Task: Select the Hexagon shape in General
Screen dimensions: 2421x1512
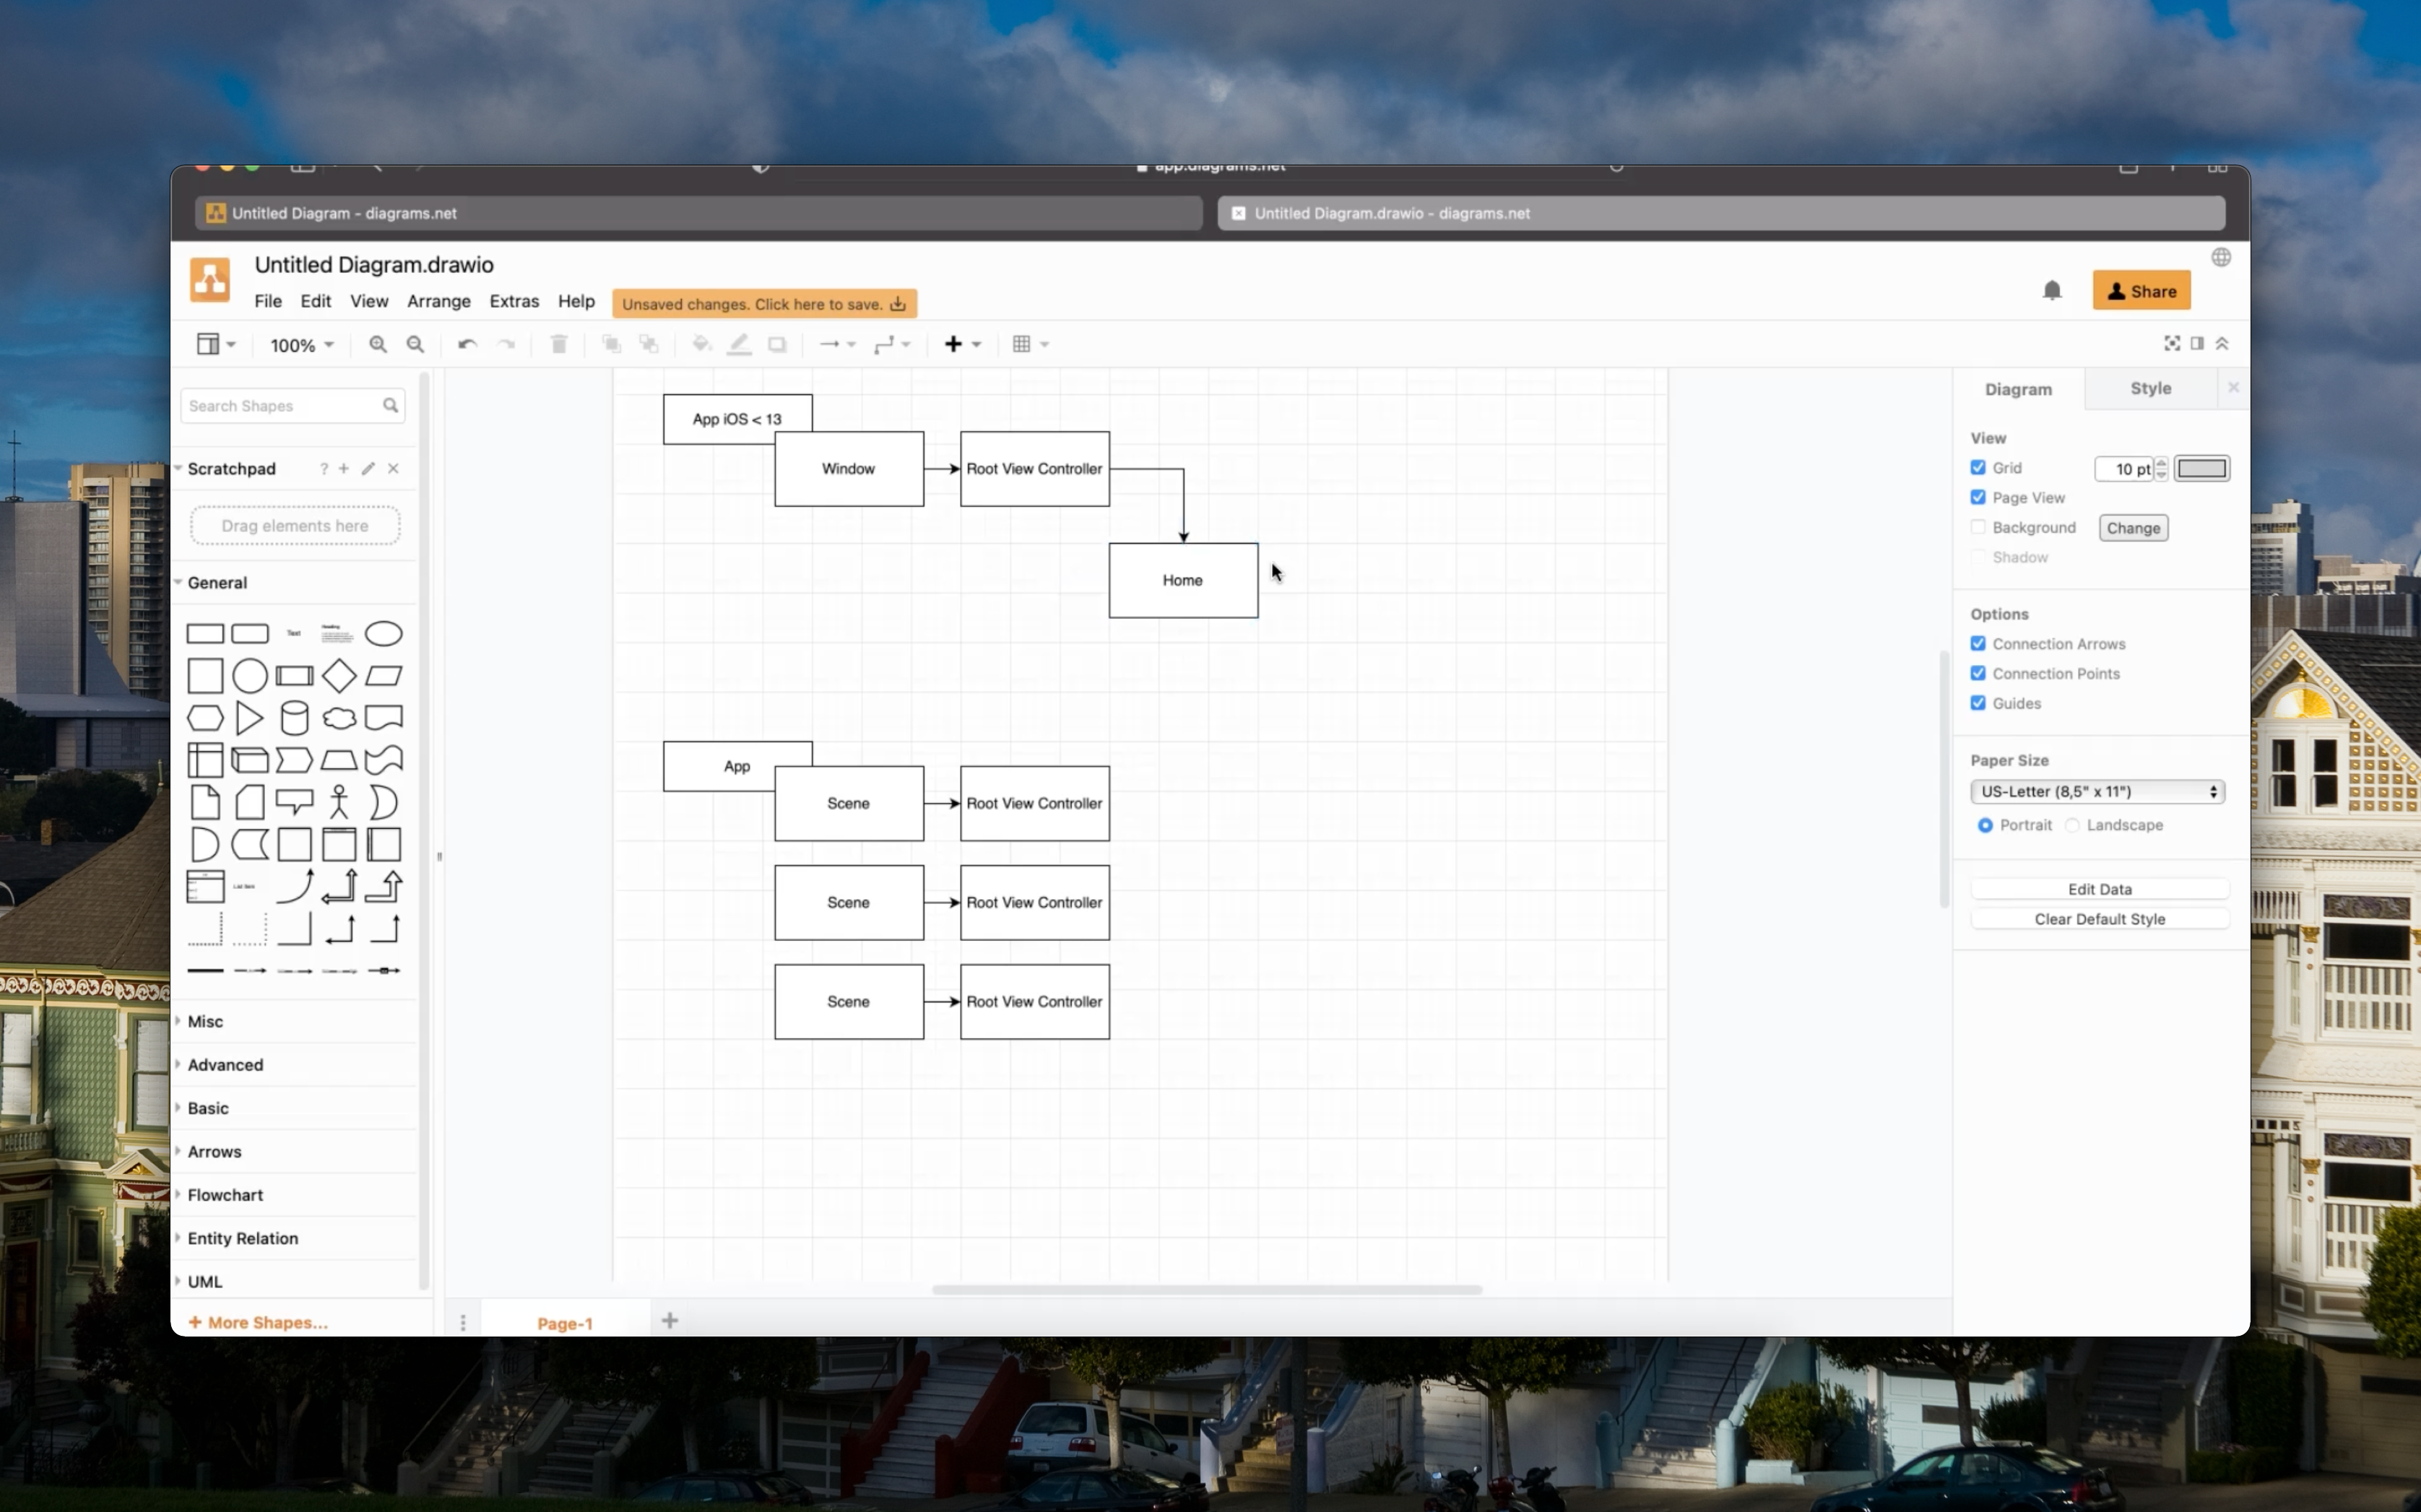Action: point(205,718)
